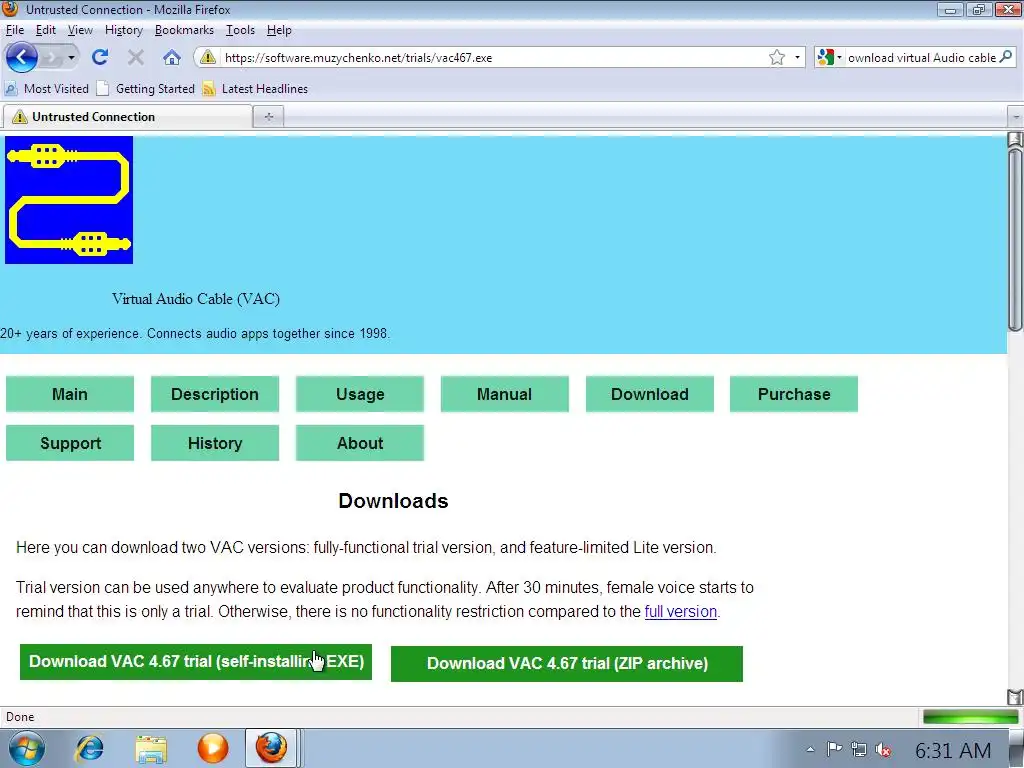
Task: Reload the page with the refresh icon
Action: (100, 57)
